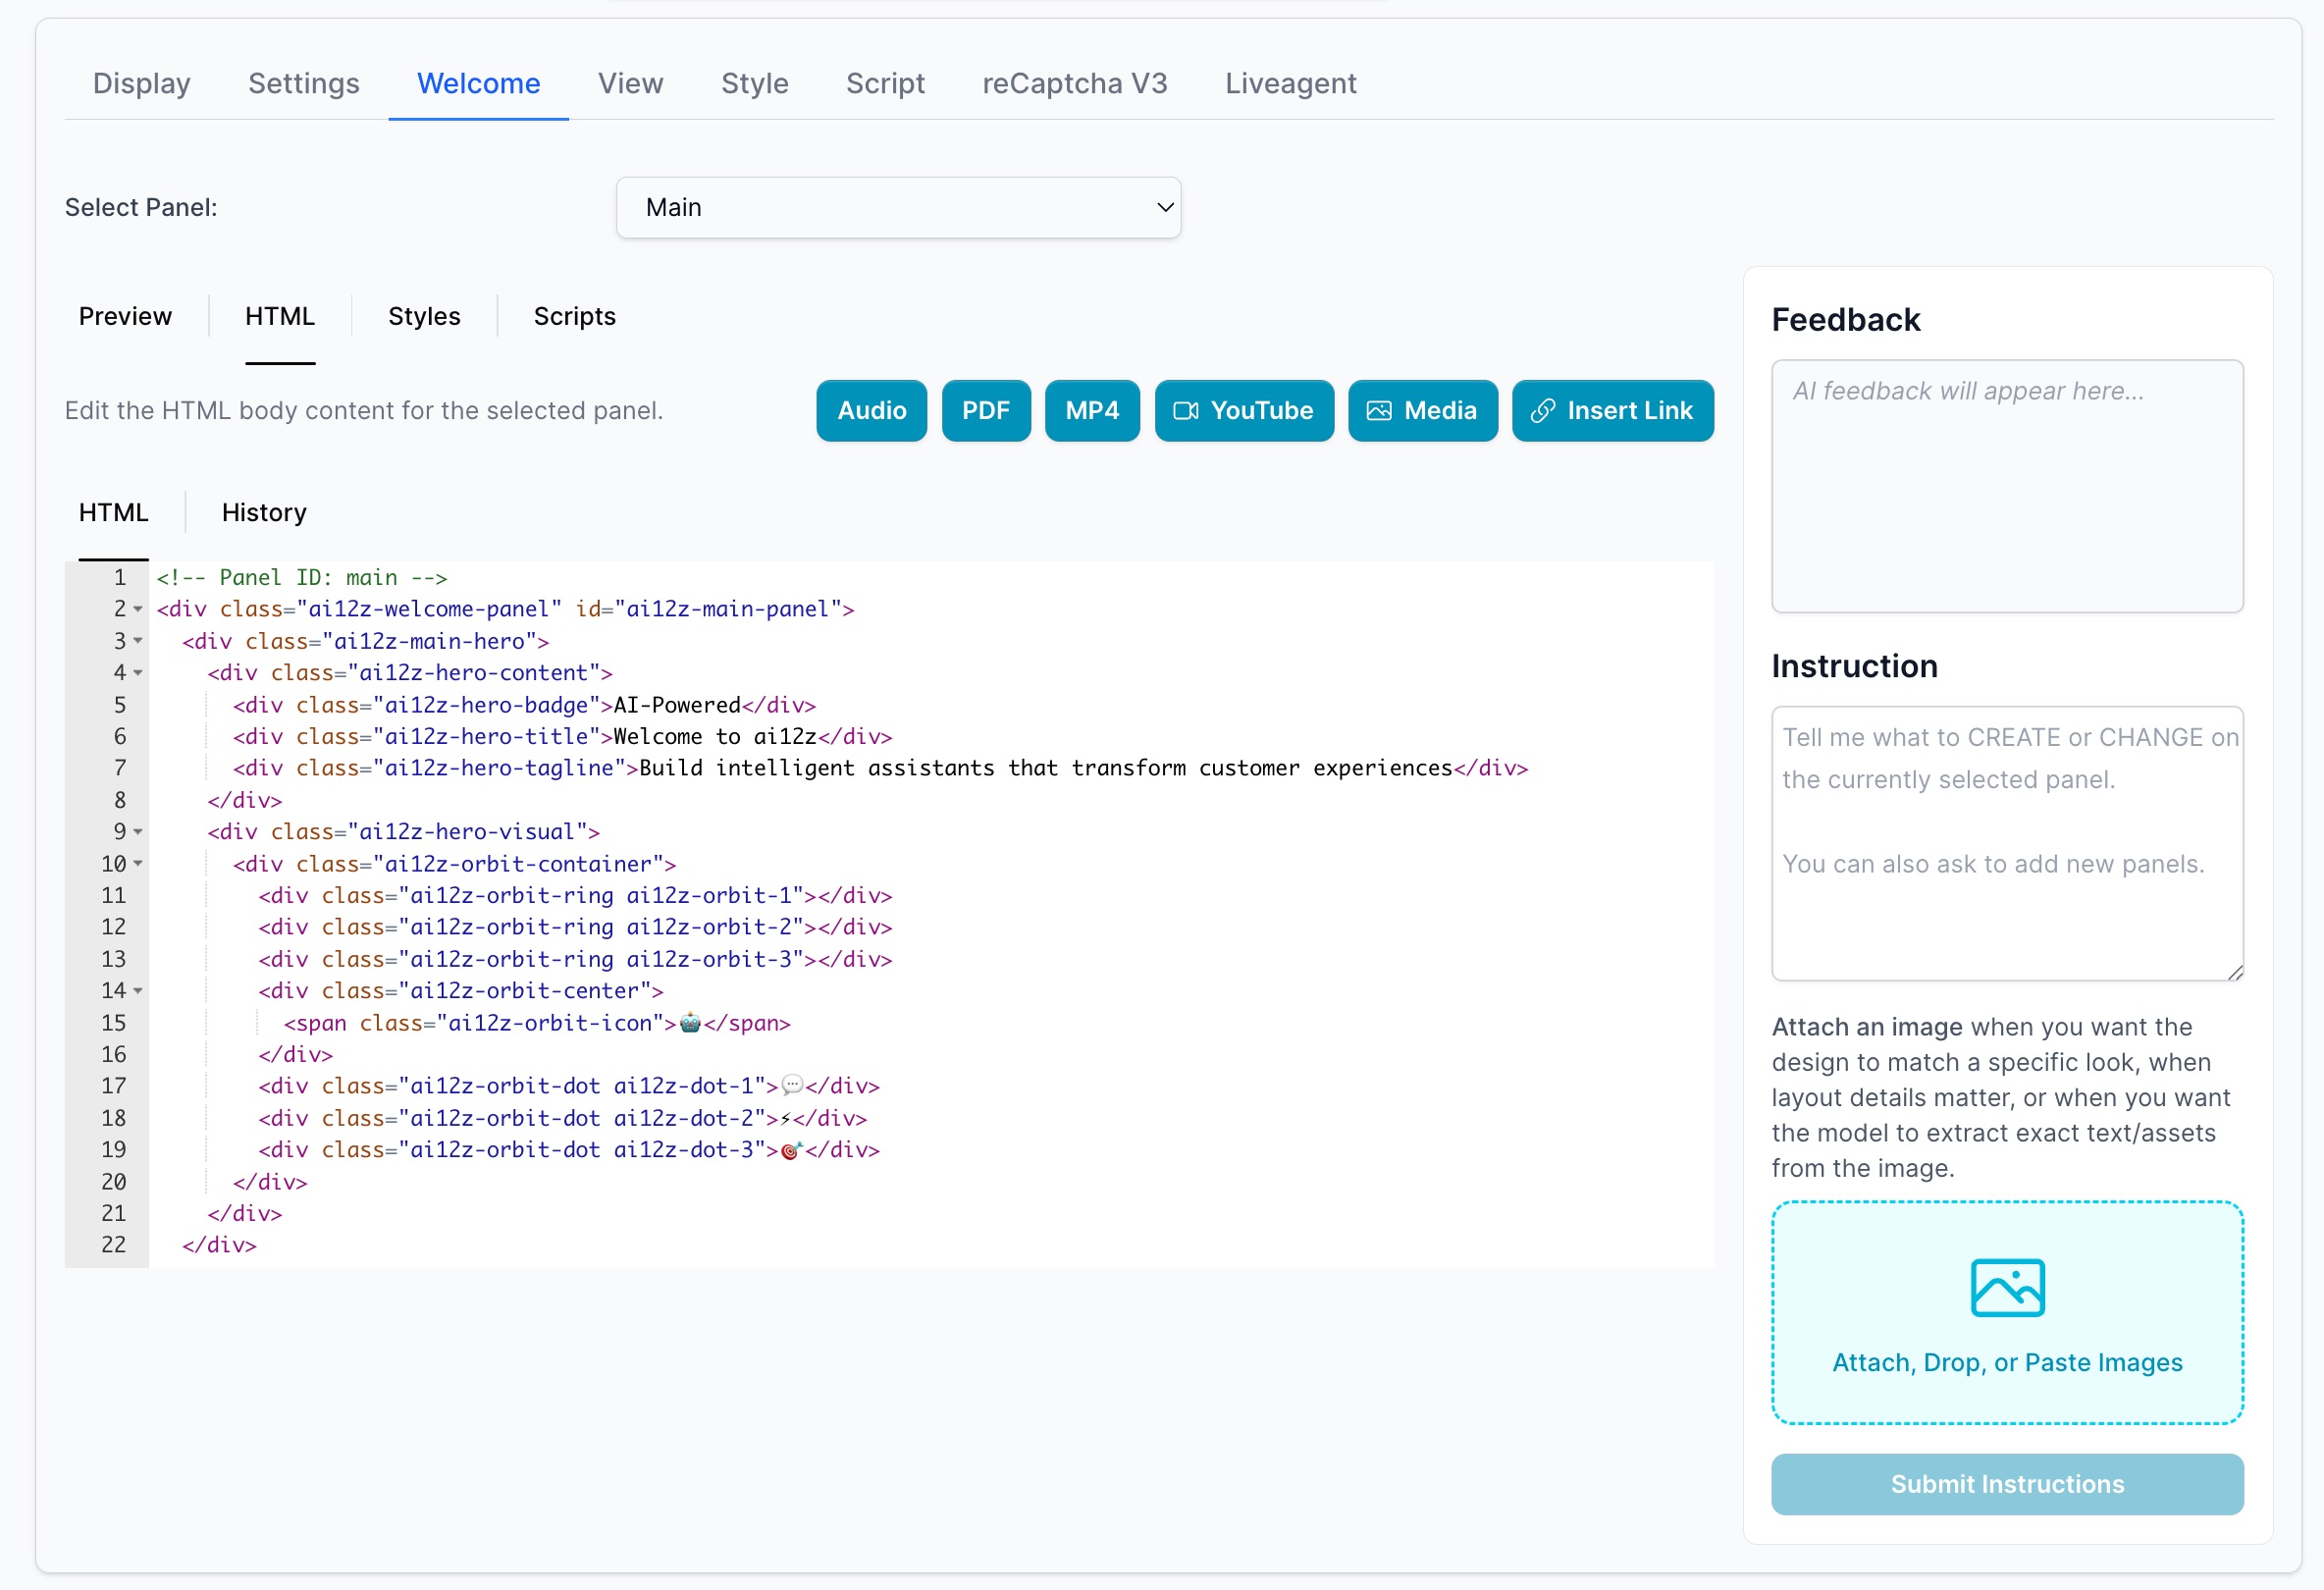Image resolution: width=2324 pixels, height=1590 pixels.
Task: Switch to the Display tab
Action: (x=141, y=84)
